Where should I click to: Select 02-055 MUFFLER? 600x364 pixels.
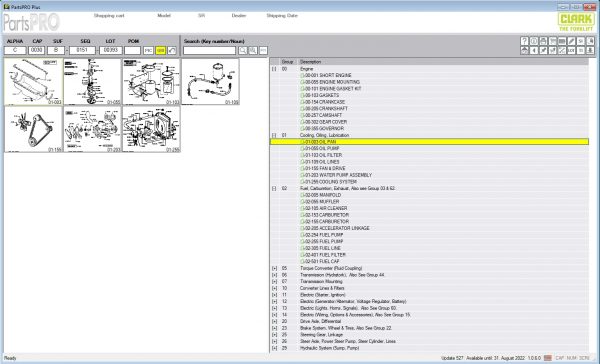pyautogui.click(x=322, y=202)
